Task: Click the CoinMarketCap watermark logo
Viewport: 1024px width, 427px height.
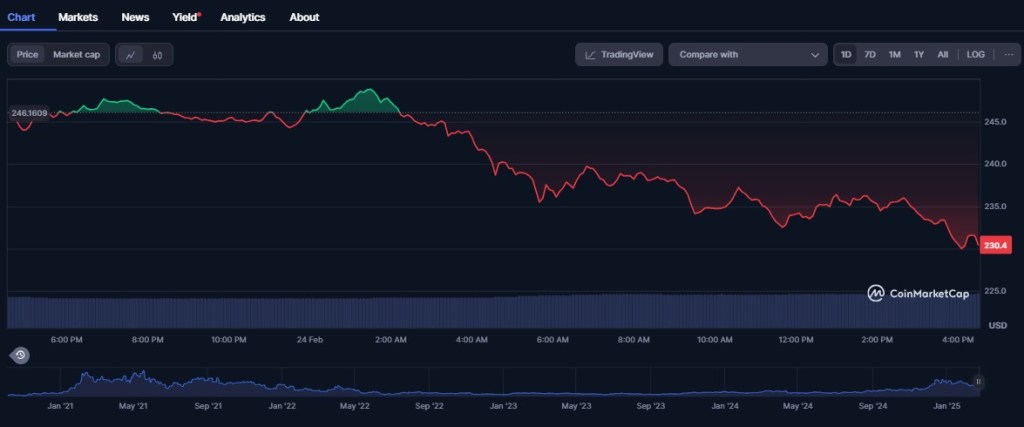Action: pyautogui.click(x=918, y=293)
